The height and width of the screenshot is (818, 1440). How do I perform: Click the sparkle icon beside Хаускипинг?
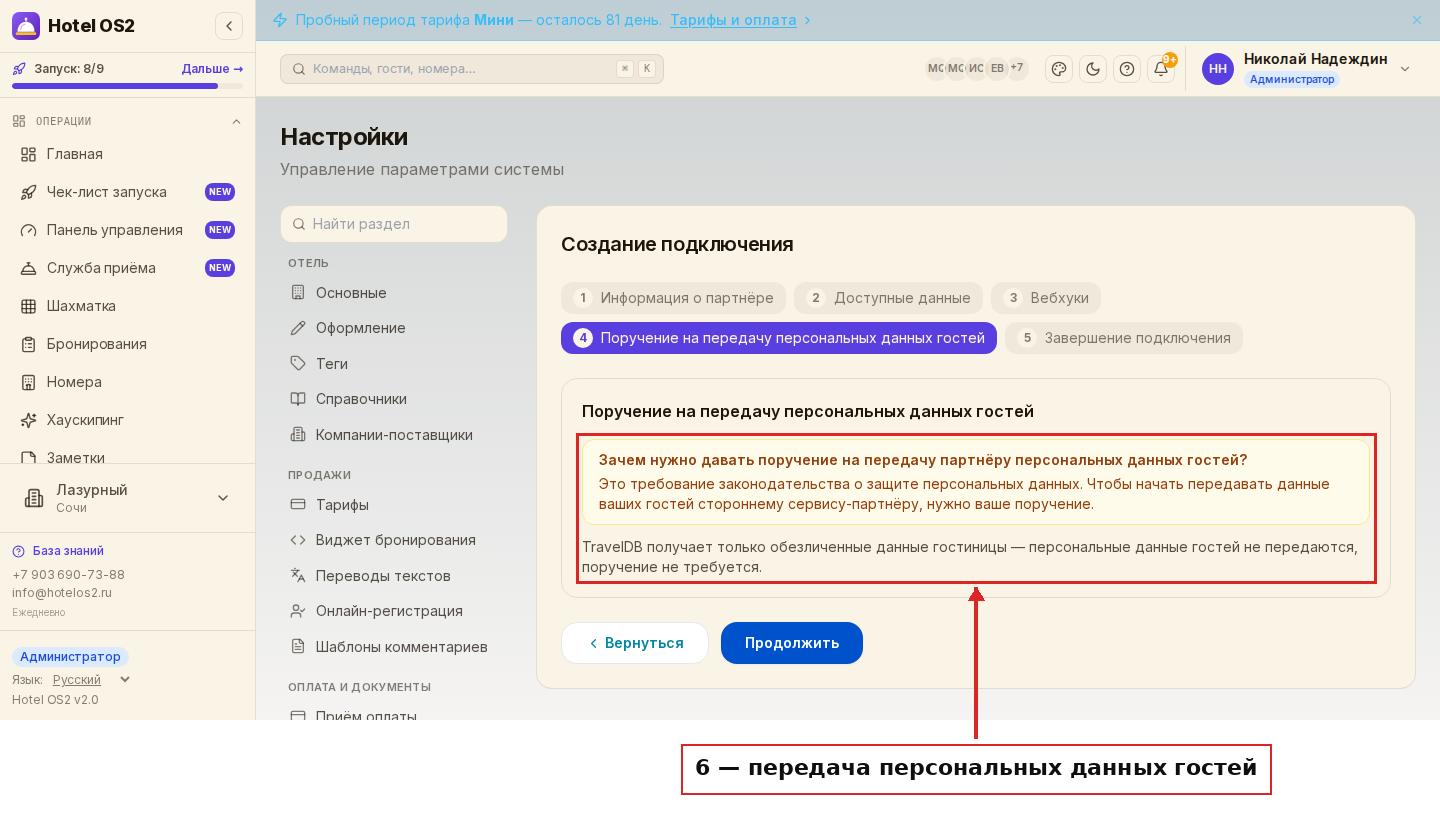click(29, 420)
